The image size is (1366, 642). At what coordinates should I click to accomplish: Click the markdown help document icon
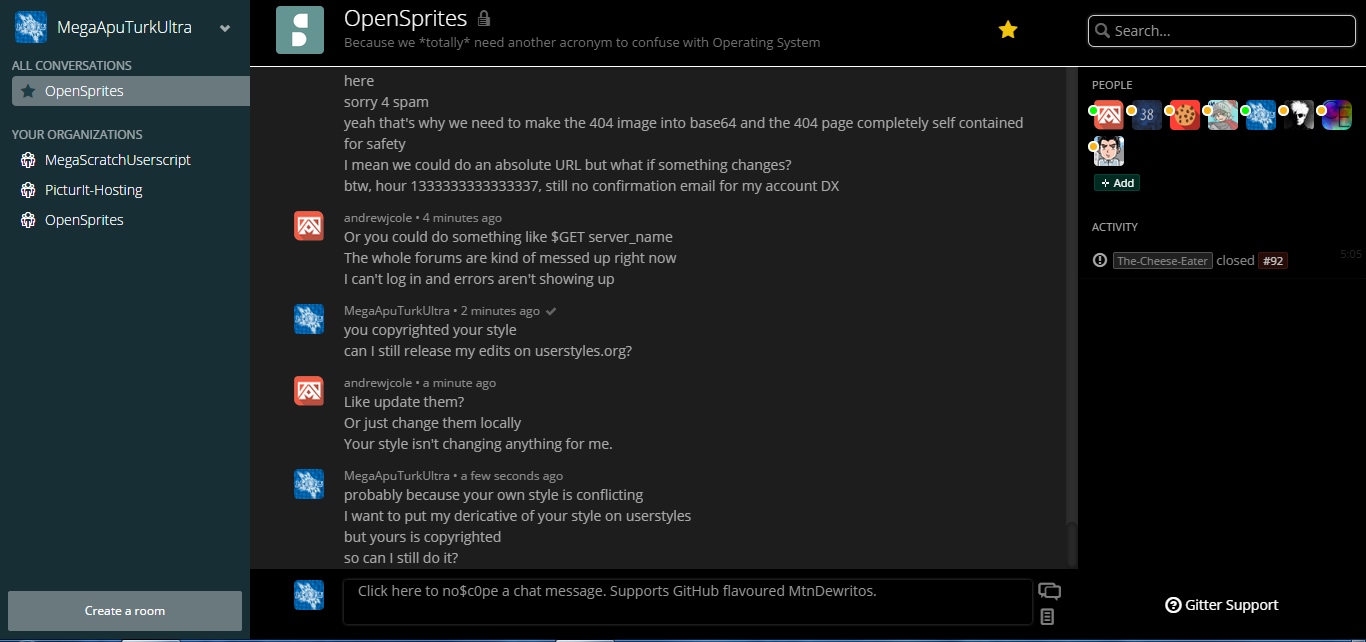(x=1047, y=617)
